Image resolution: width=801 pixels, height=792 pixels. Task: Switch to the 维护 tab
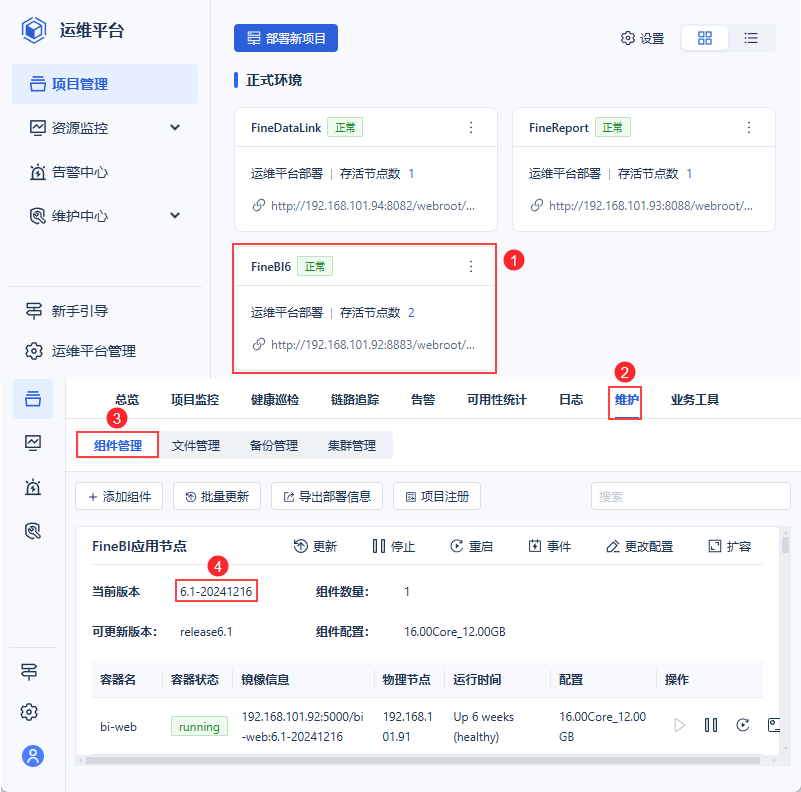coord(627,400)
